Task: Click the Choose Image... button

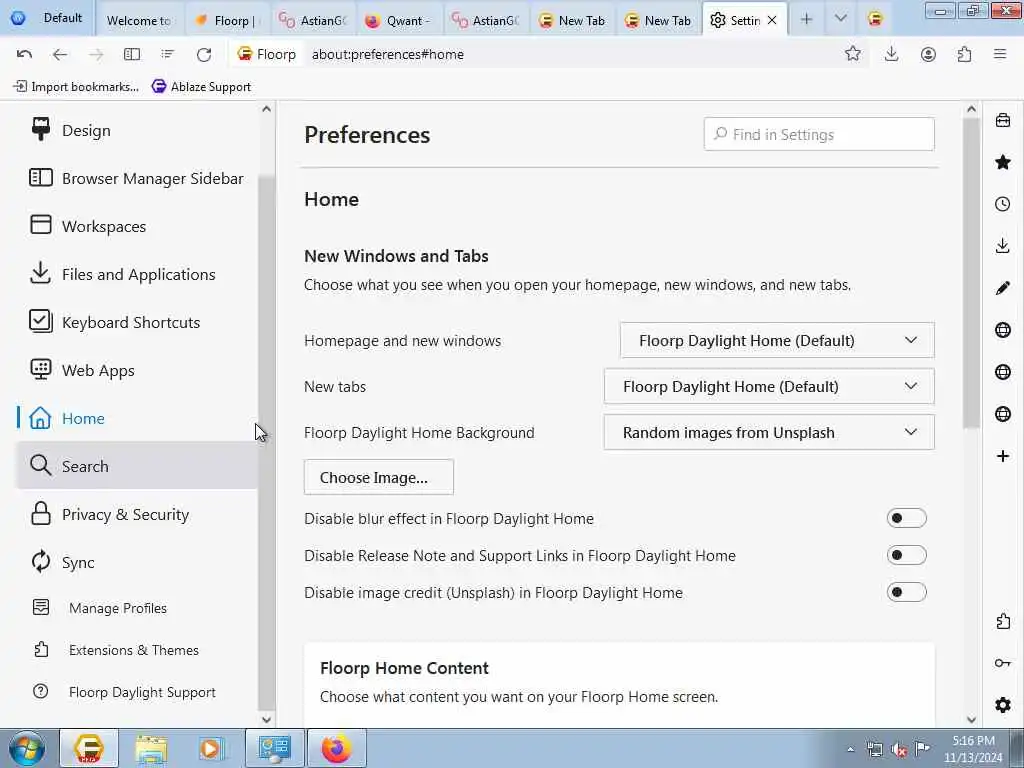Action: pyautogui.click(x=379, y=477)
